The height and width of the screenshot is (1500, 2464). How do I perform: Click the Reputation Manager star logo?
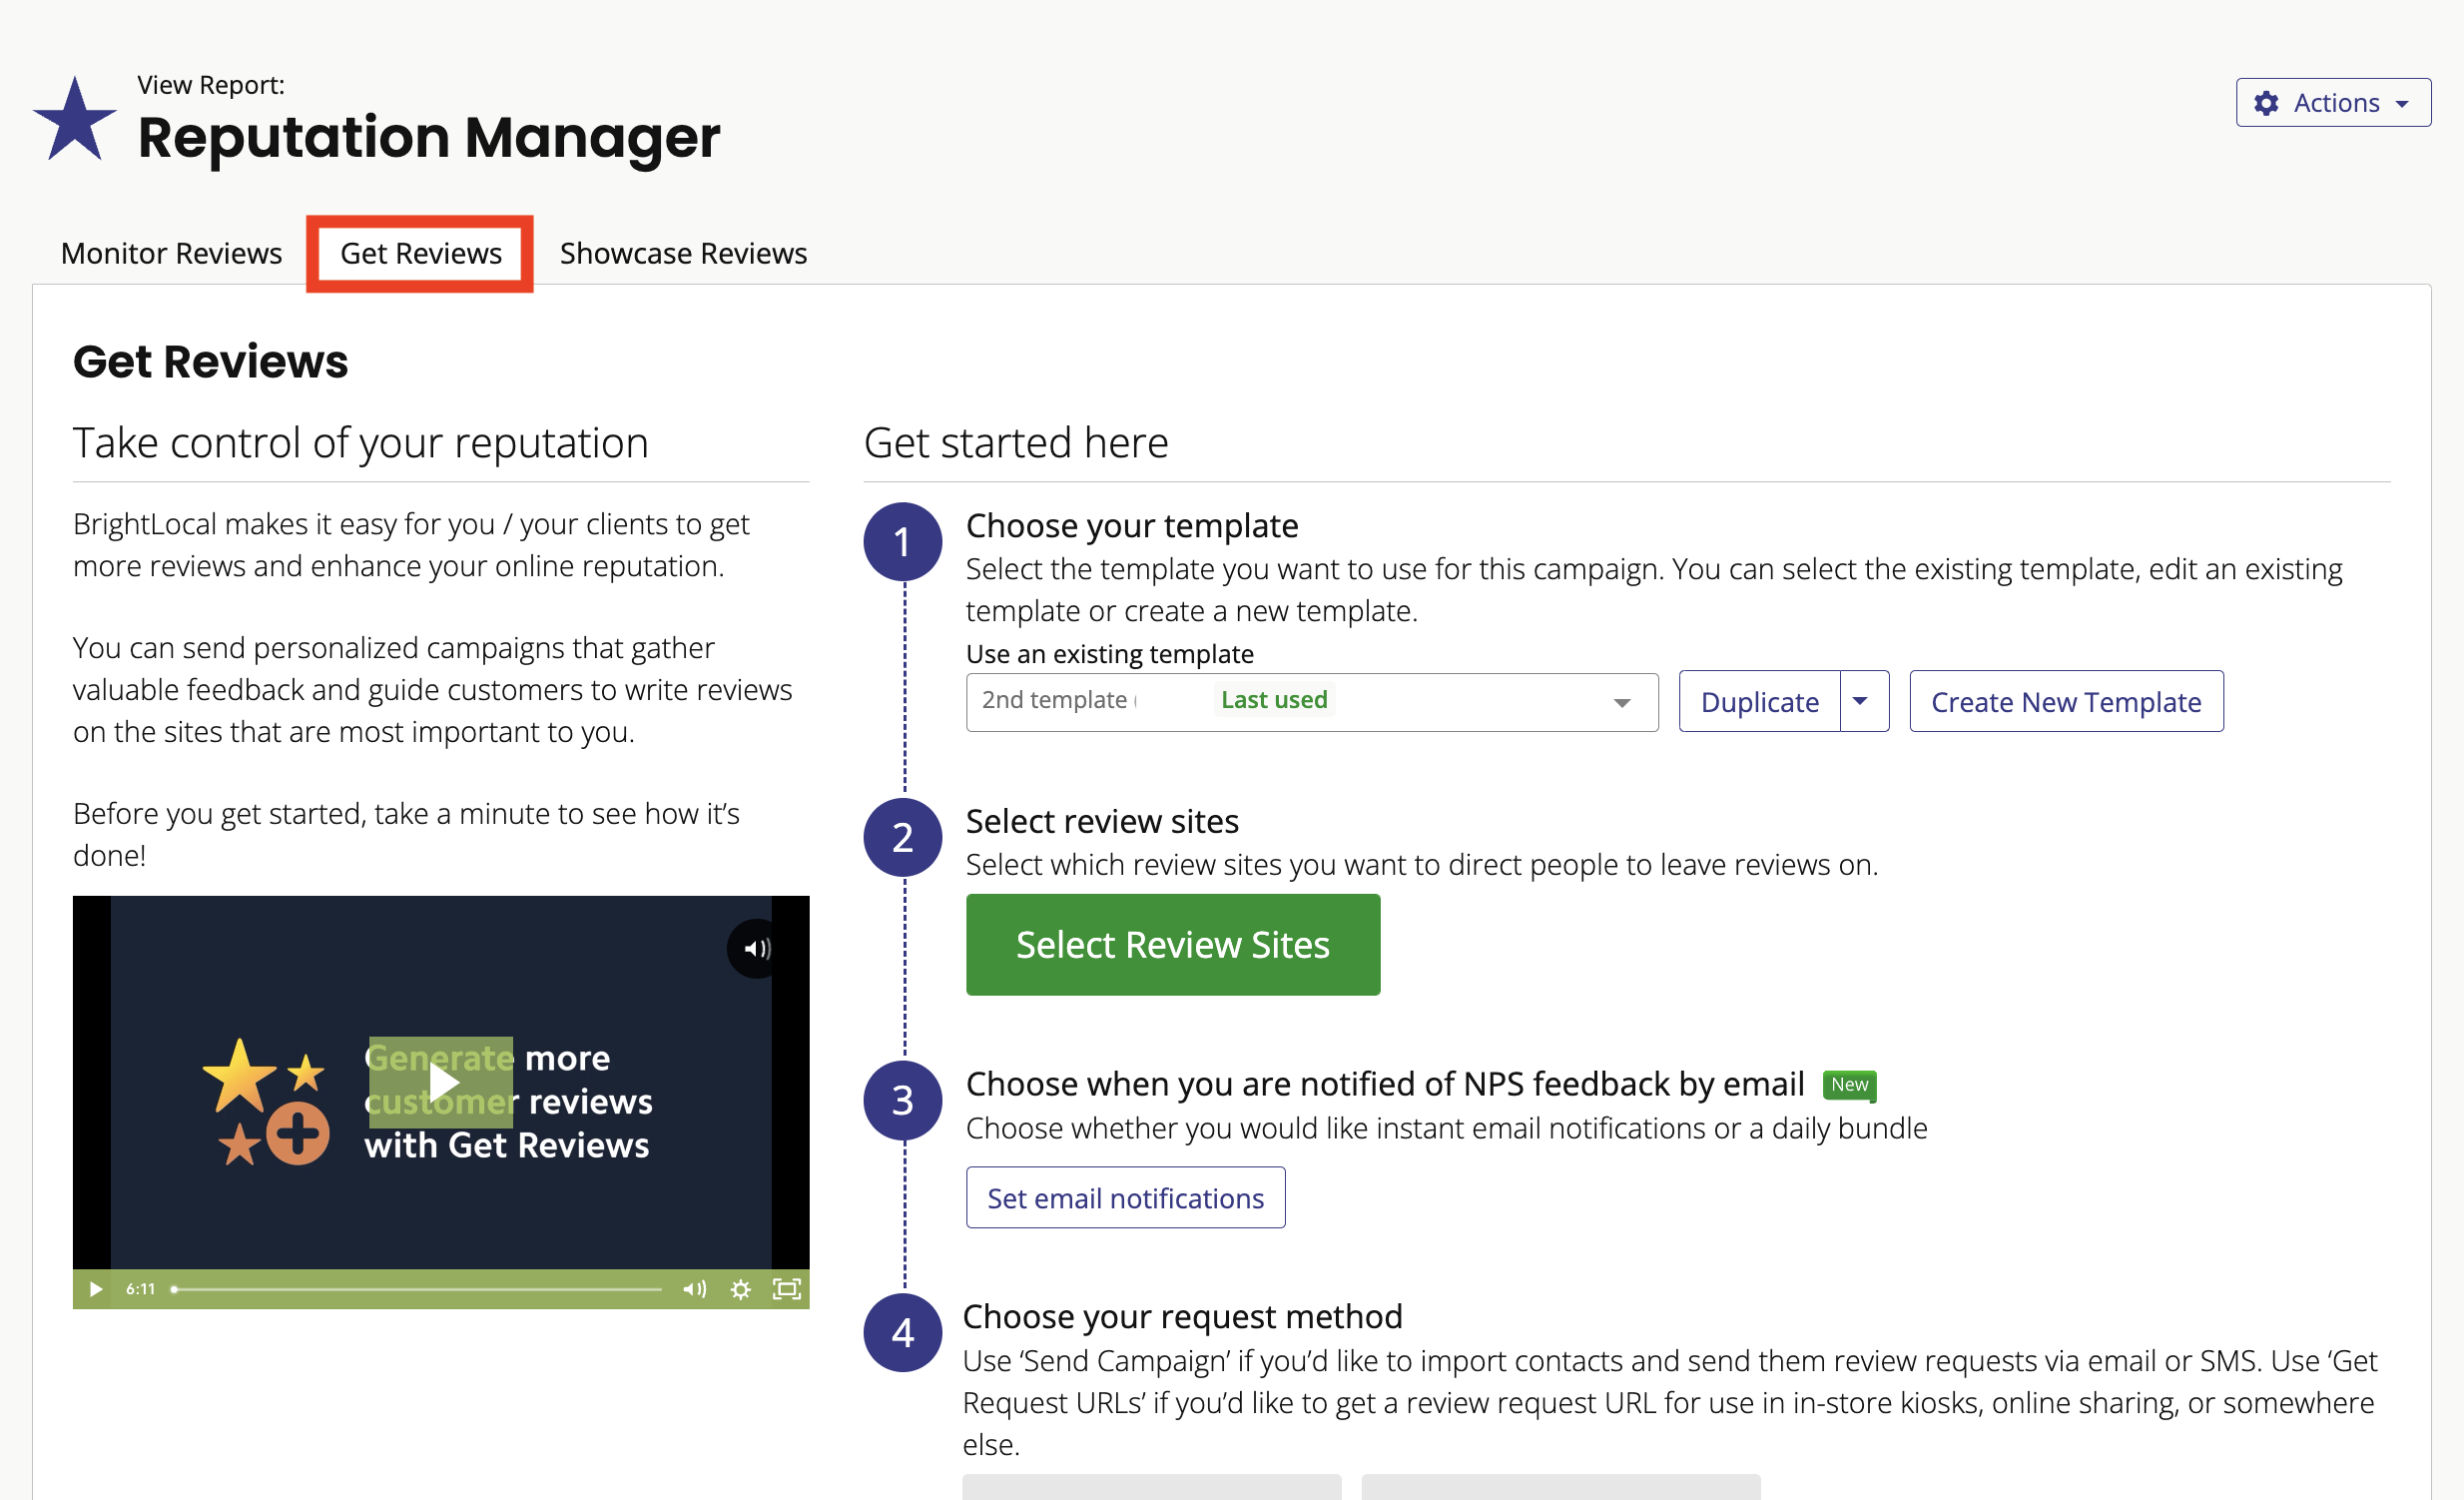[x=75, y=120]
